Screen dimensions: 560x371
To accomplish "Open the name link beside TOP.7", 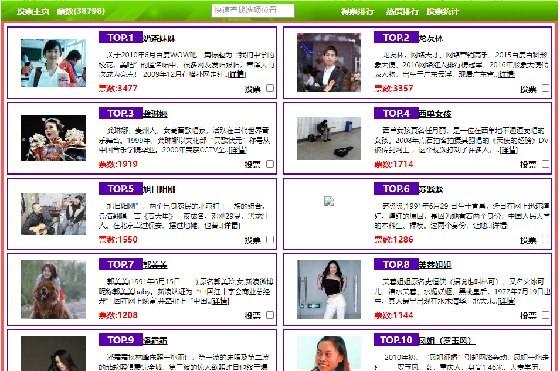I will (x=155, y=265).
